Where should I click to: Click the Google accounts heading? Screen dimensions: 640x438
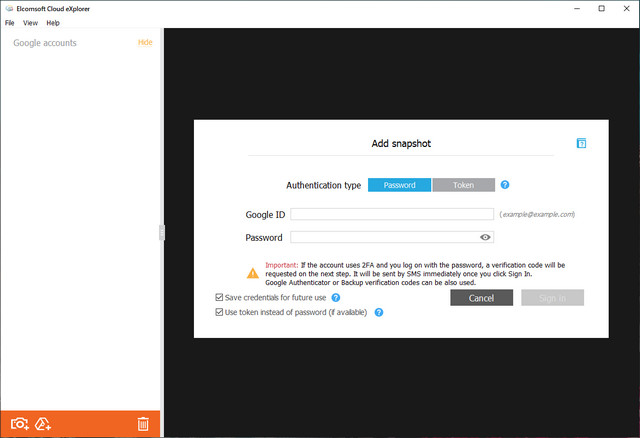coord(45,43)
